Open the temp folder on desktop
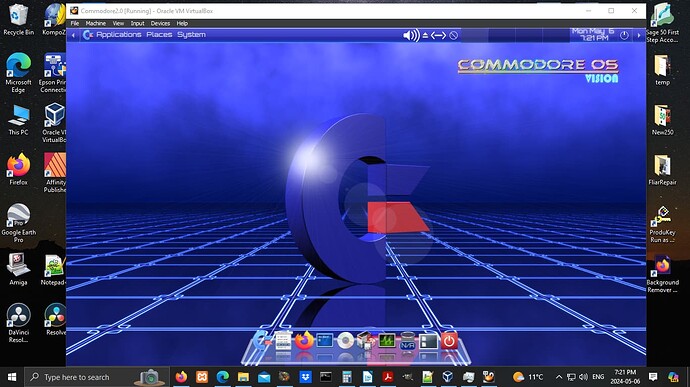 pyautogui.click(x=662, y=70)
